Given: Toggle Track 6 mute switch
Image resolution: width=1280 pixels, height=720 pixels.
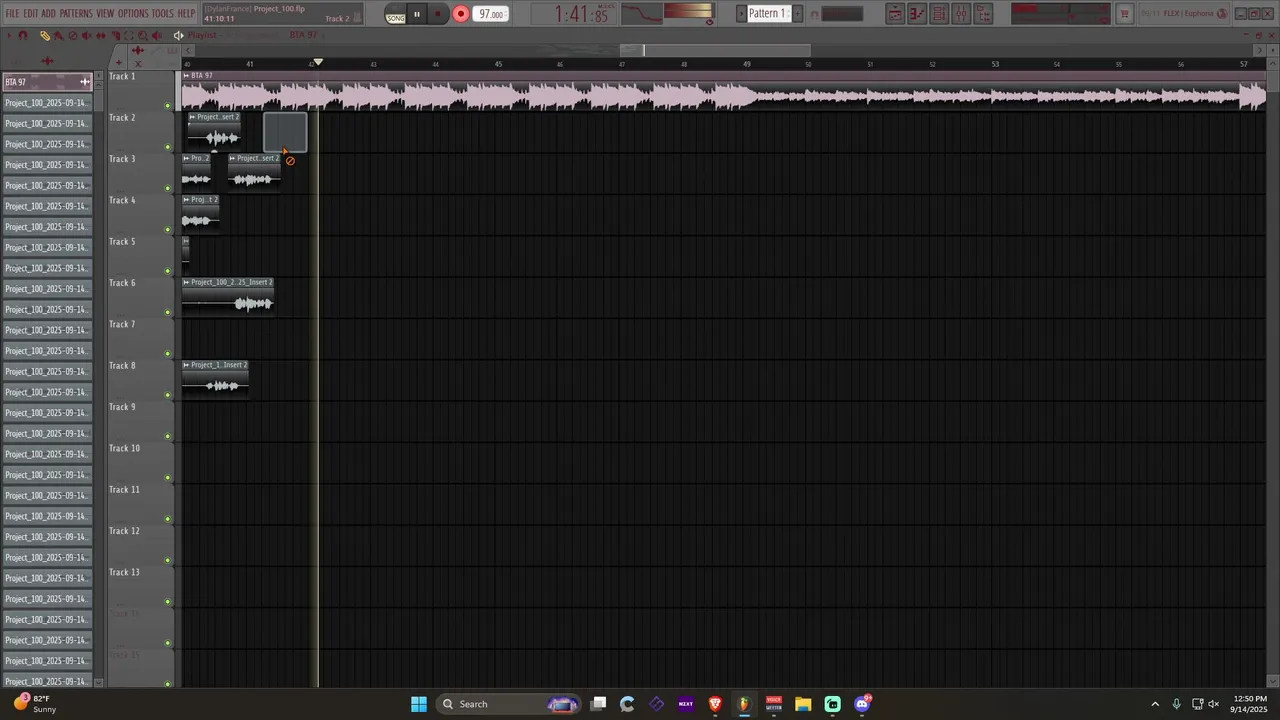Looking at the screenshot, I should click(168, 312).
